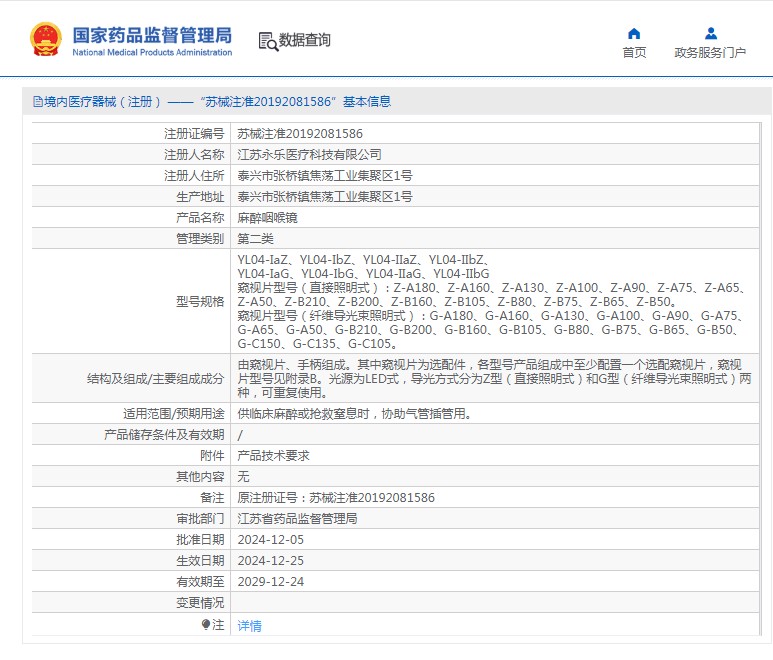The height and width of the screenshot is (660, 773).
Task: Click the document icon before 境内医疗器械
Action: click(37, 102)
